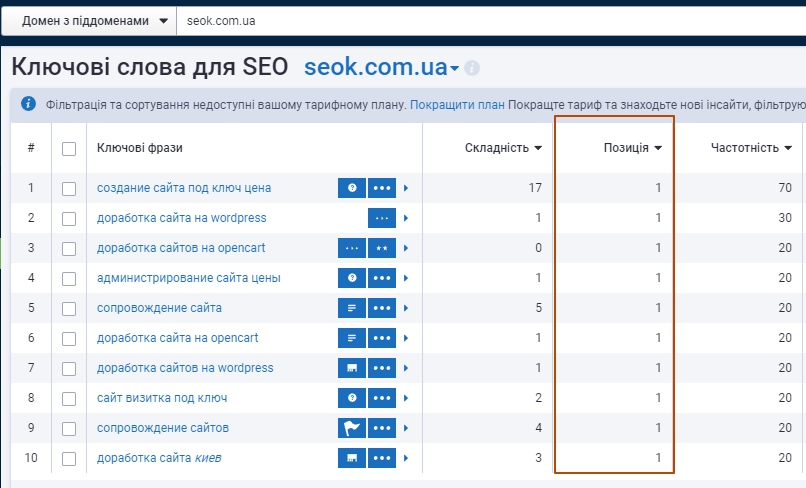The image size is (806, 488).
Task: Check row администрирование сайта цены
Action: (69, 279)
